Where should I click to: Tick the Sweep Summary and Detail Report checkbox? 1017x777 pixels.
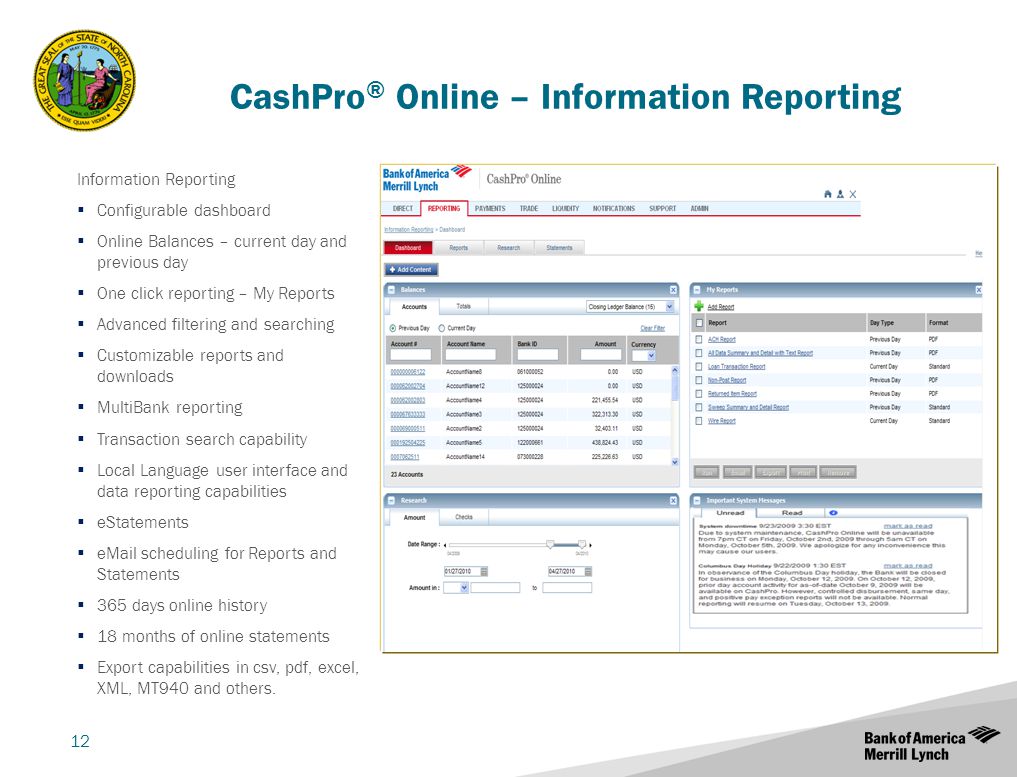click(699, 407)
